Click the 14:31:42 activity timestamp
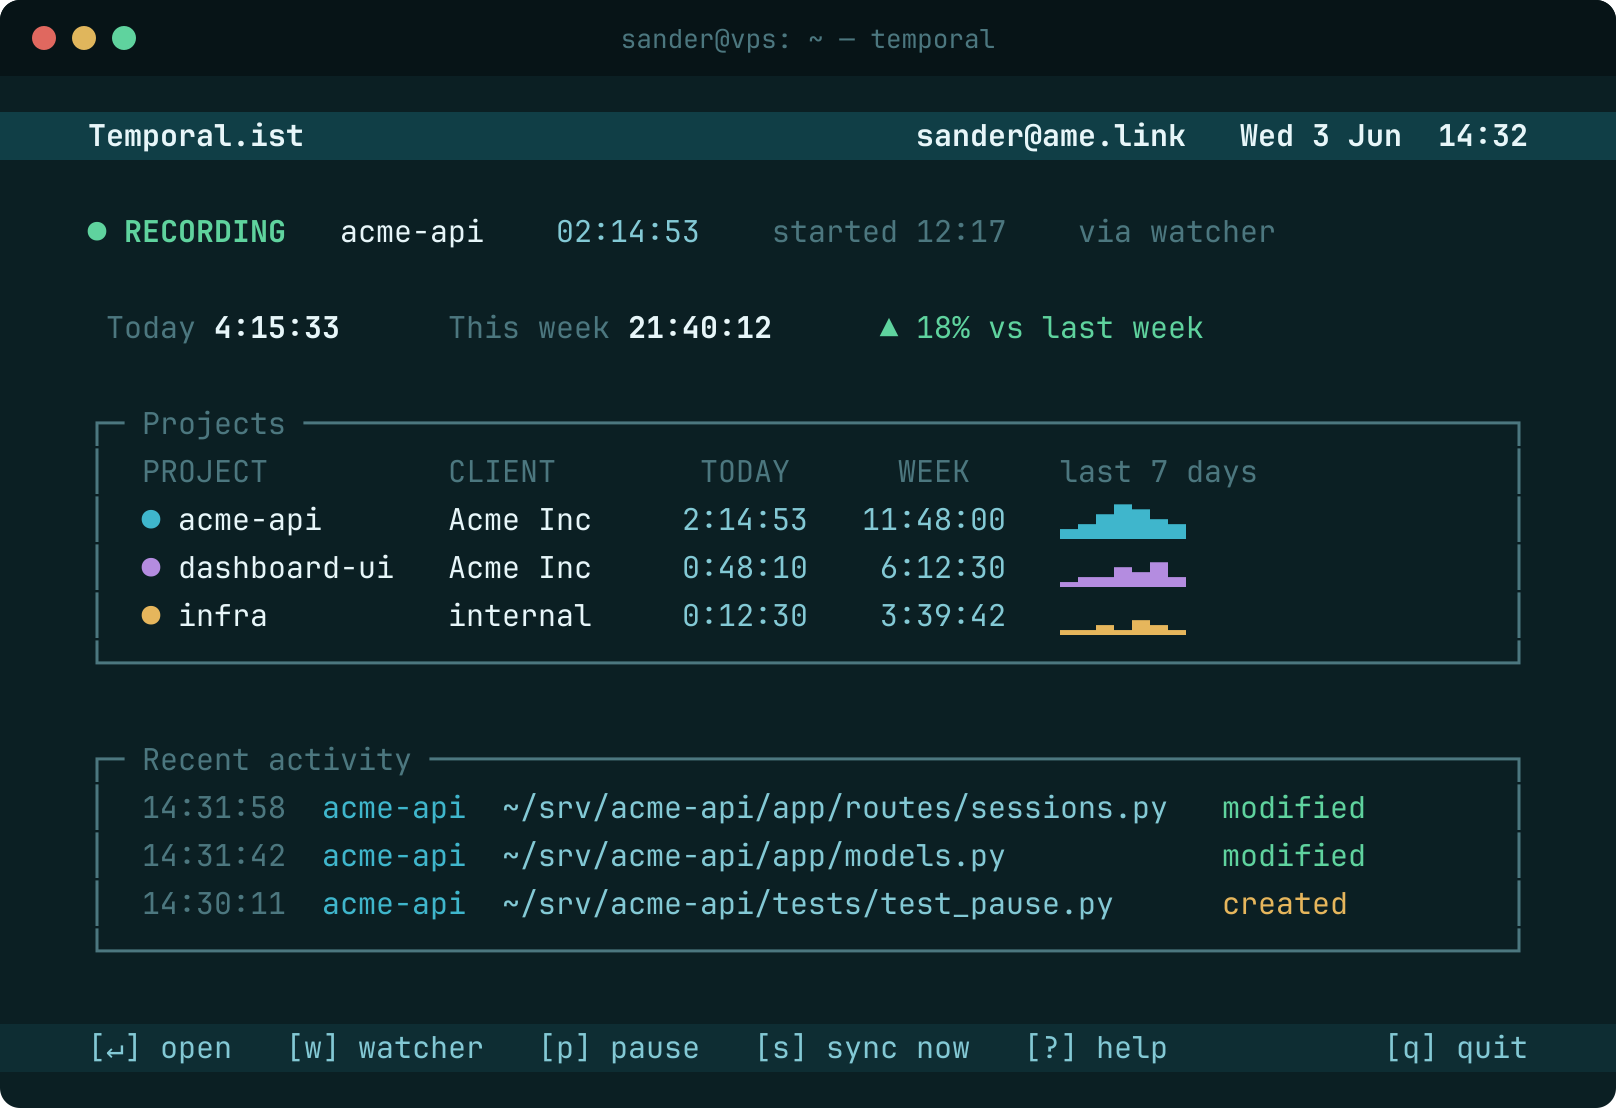 (x=214, y=856)
